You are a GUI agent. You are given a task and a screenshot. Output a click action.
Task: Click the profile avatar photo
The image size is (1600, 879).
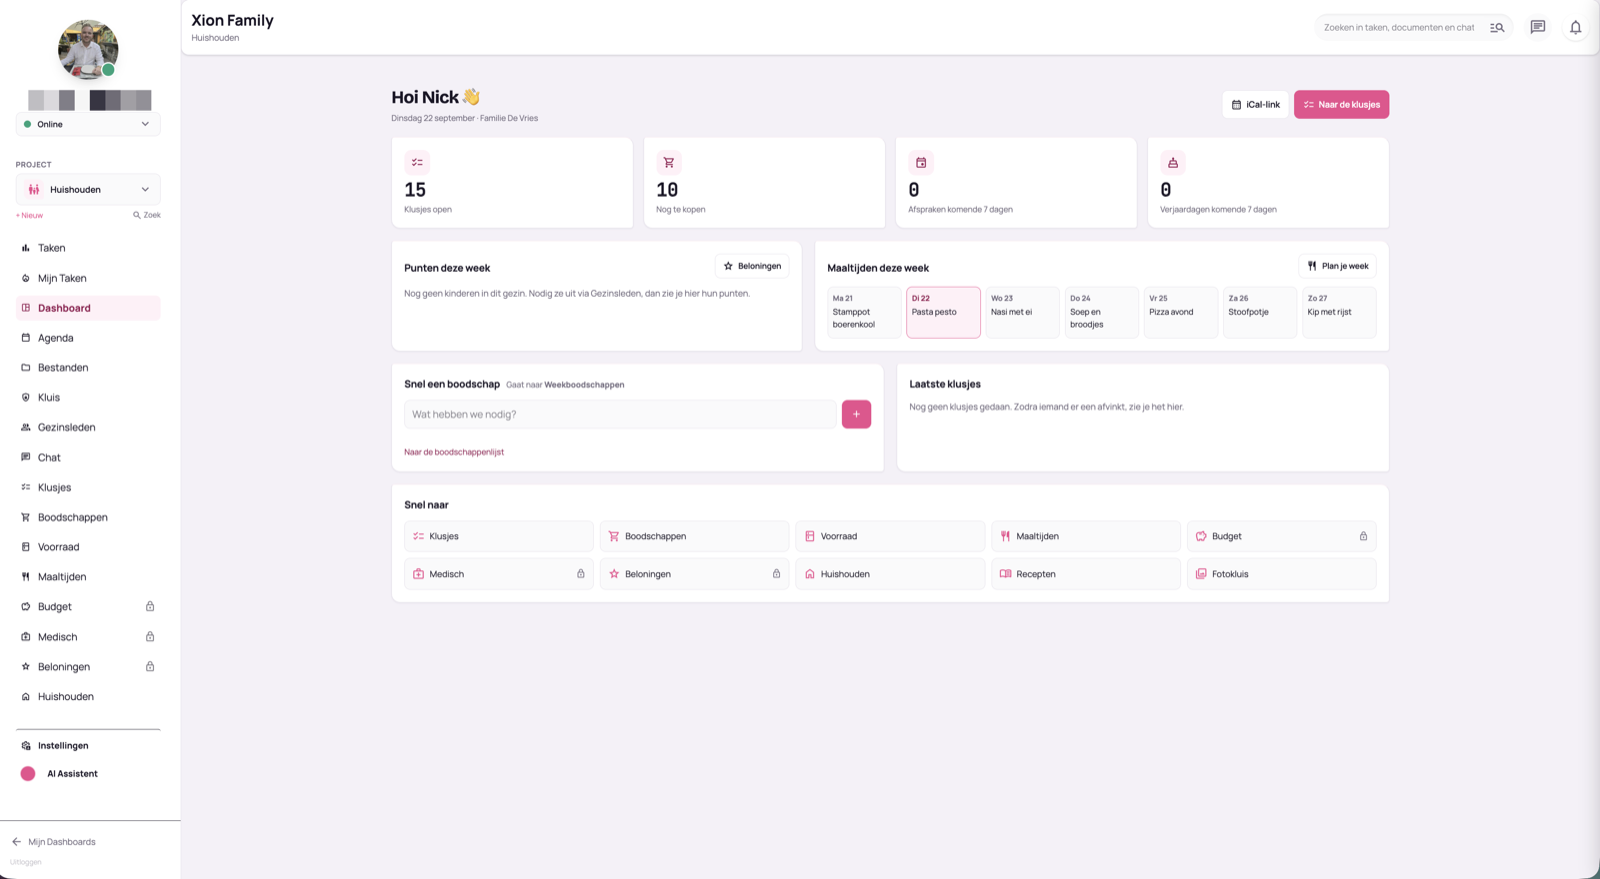88,49
